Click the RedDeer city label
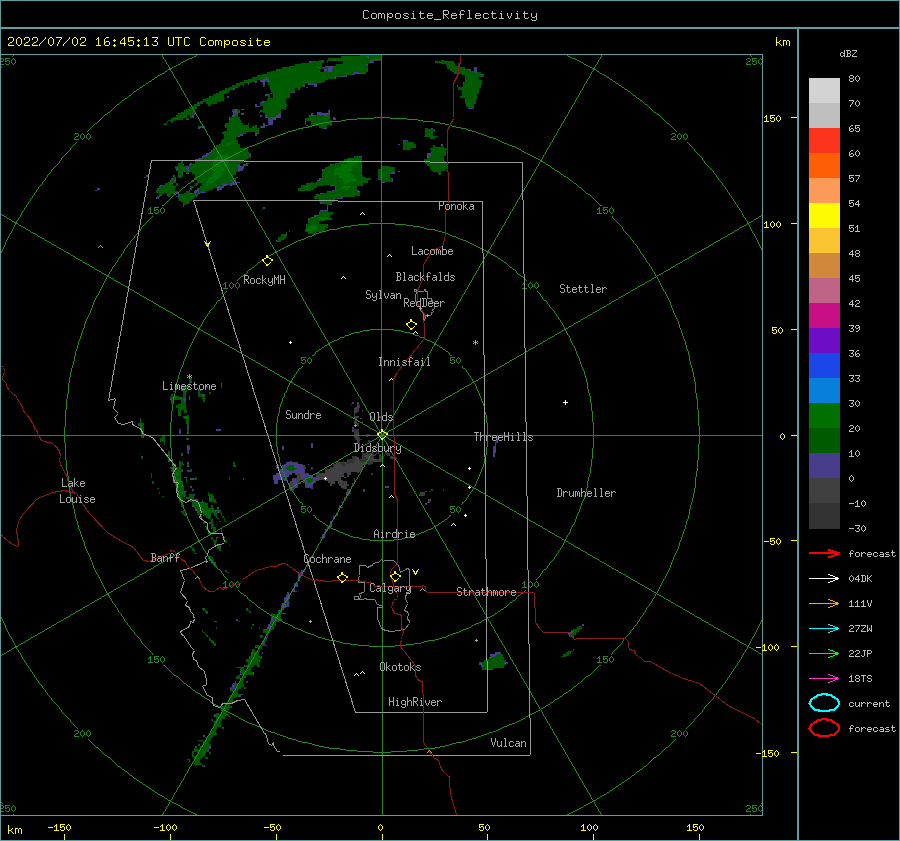 (x=424, y=303)
